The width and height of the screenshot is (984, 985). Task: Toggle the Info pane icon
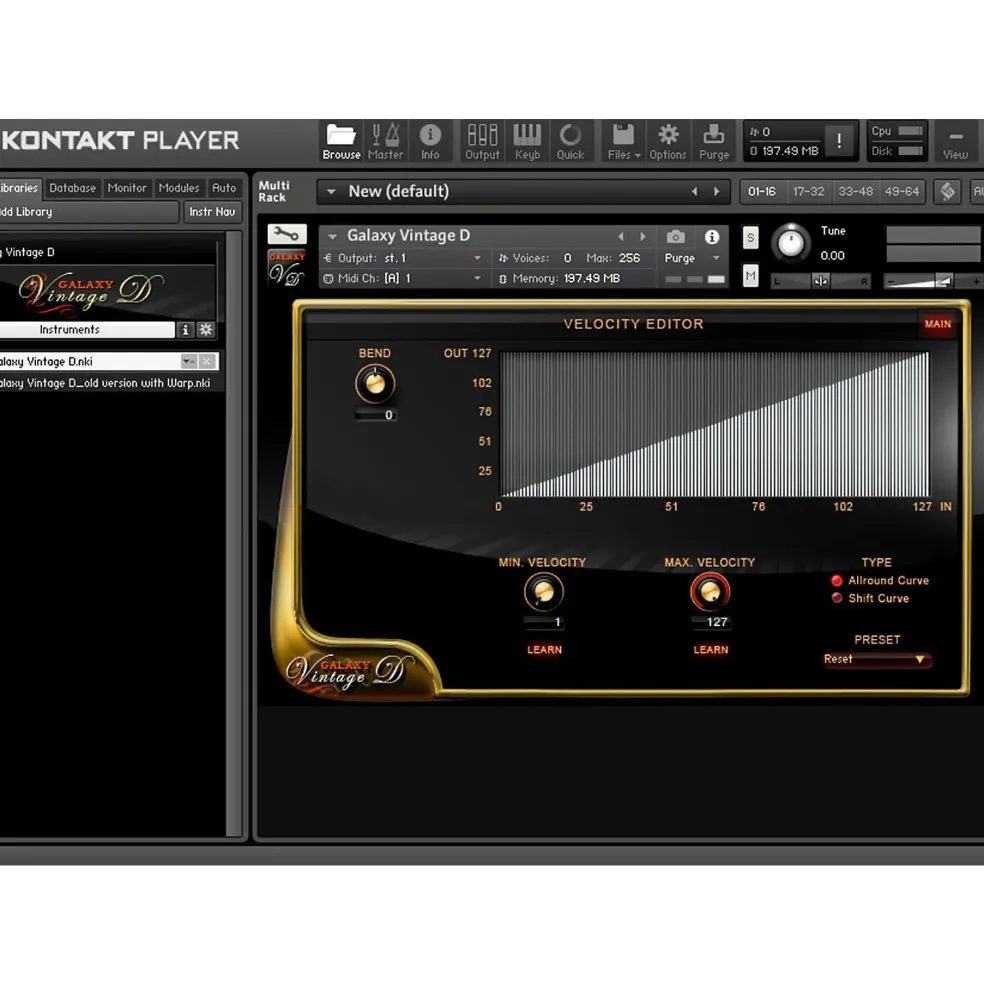tap(430, 142)
